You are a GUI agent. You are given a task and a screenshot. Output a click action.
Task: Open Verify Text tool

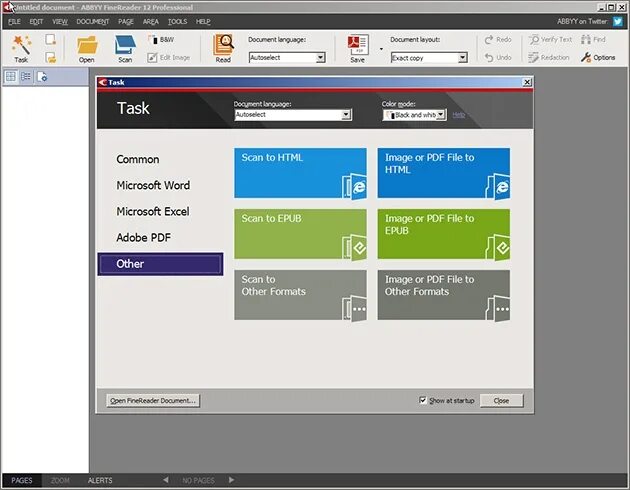[550, 39]
